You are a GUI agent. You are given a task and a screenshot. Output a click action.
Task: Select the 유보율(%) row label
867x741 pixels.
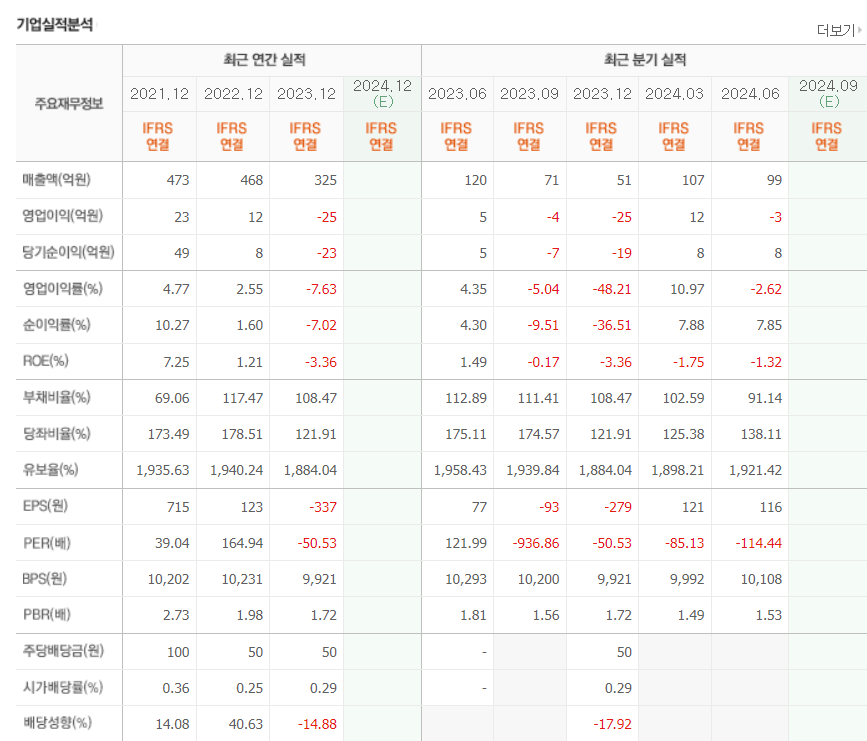(50, 469)
